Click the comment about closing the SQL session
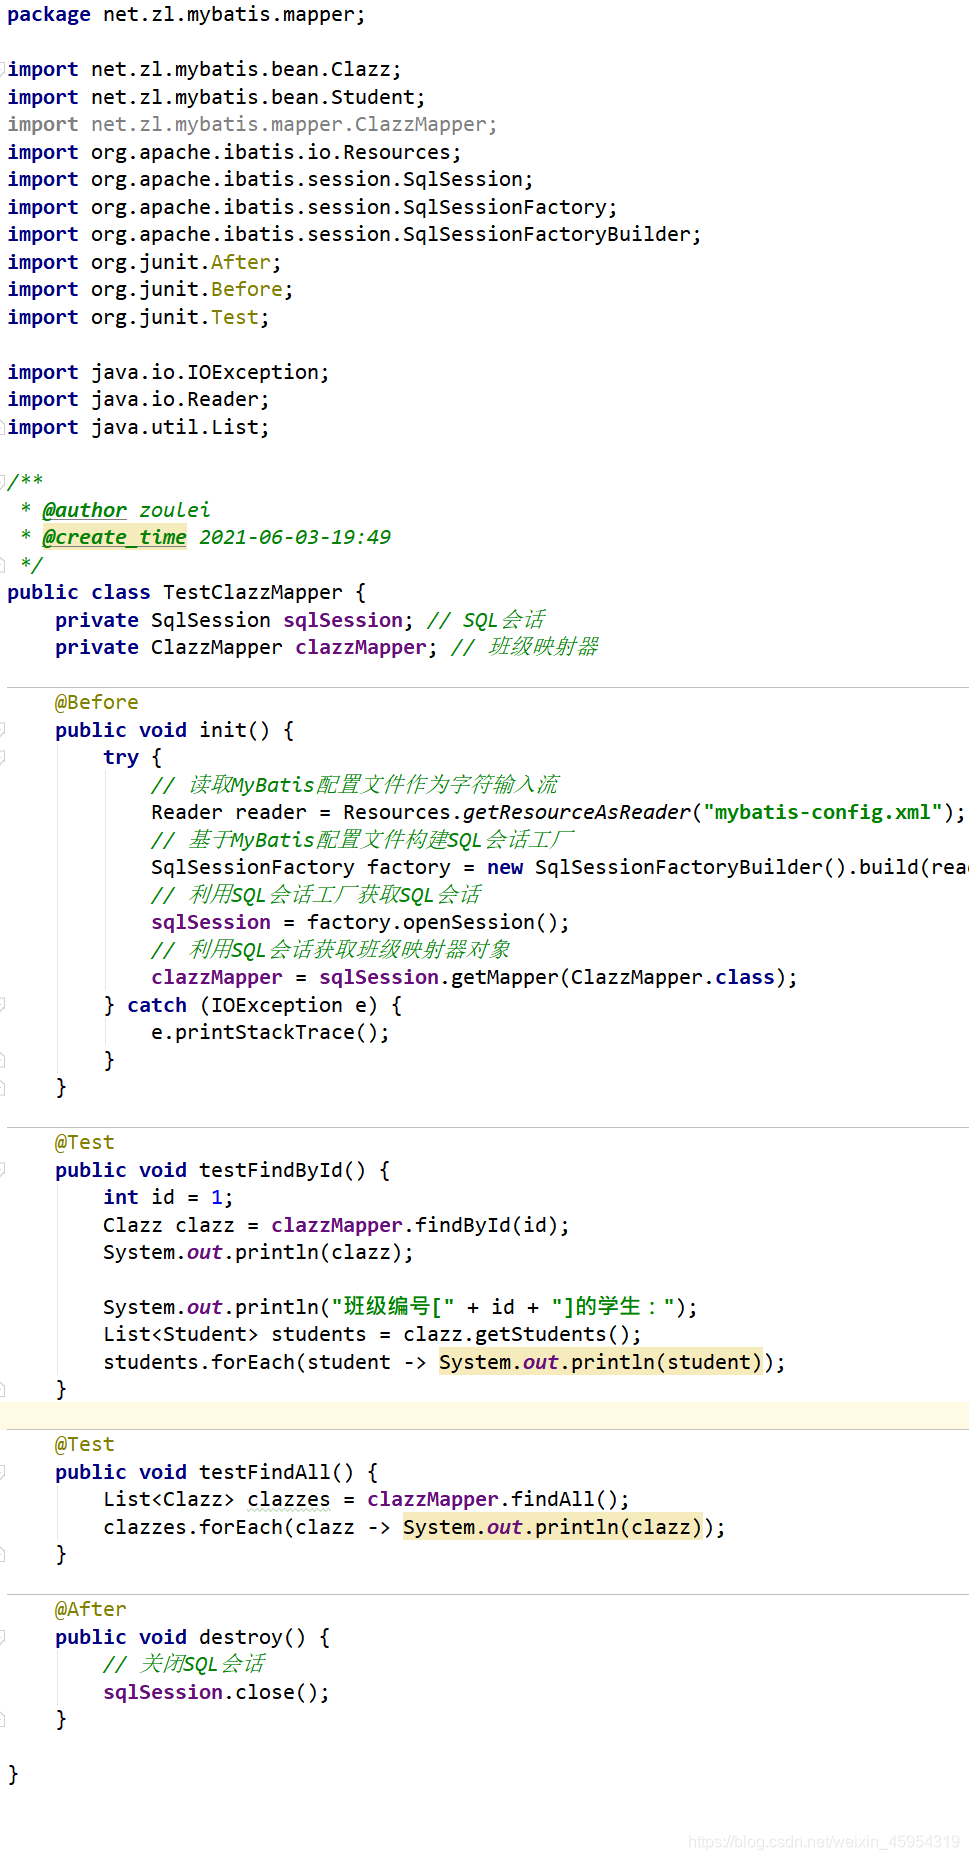Viewport: 969px width, 1860px height. (x=184, y=1664)
